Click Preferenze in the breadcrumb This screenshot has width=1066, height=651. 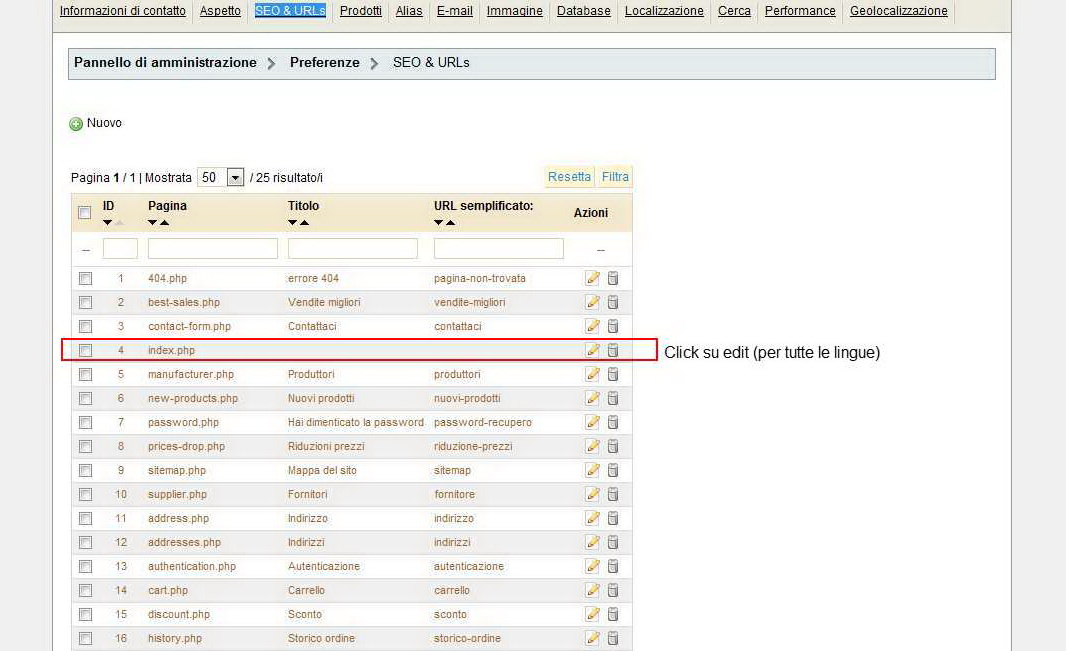[x=324, y=63]
